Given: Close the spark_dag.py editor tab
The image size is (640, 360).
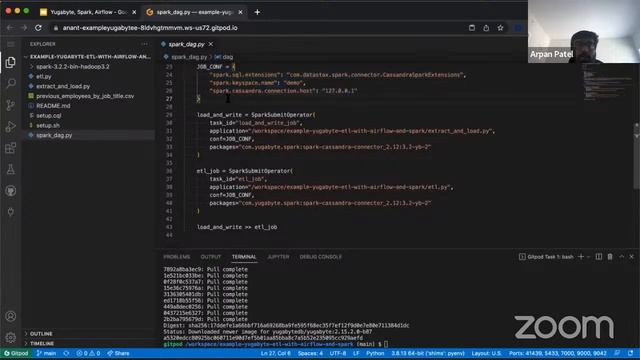Looking at the screenshot, I should 211,44.
